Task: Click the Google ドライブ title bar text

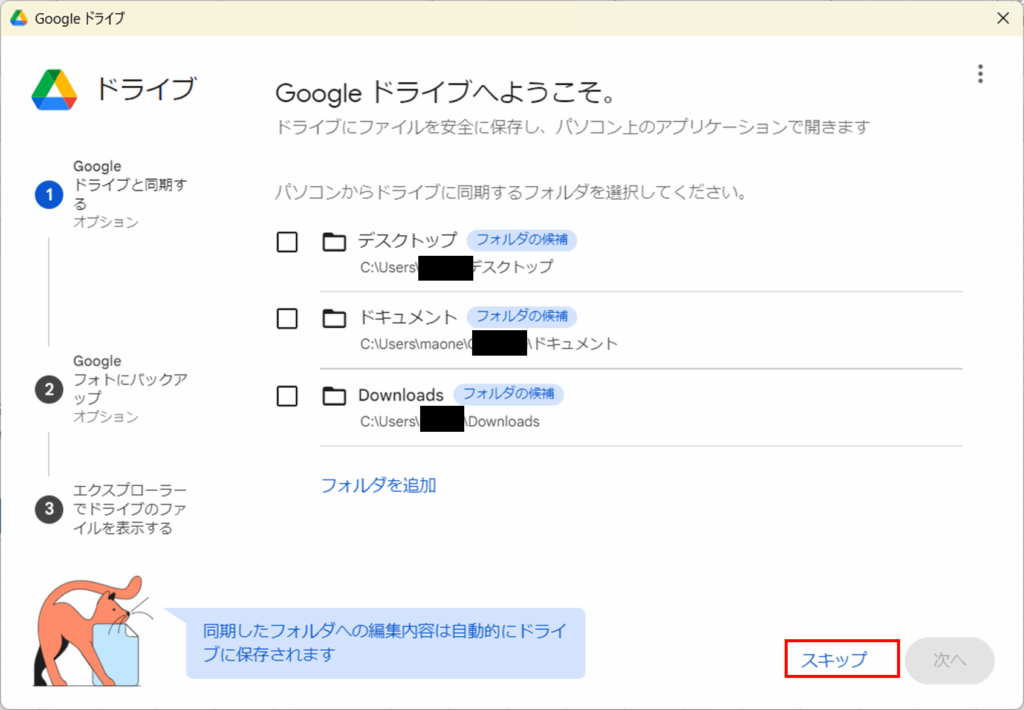Action: (80, 18)
